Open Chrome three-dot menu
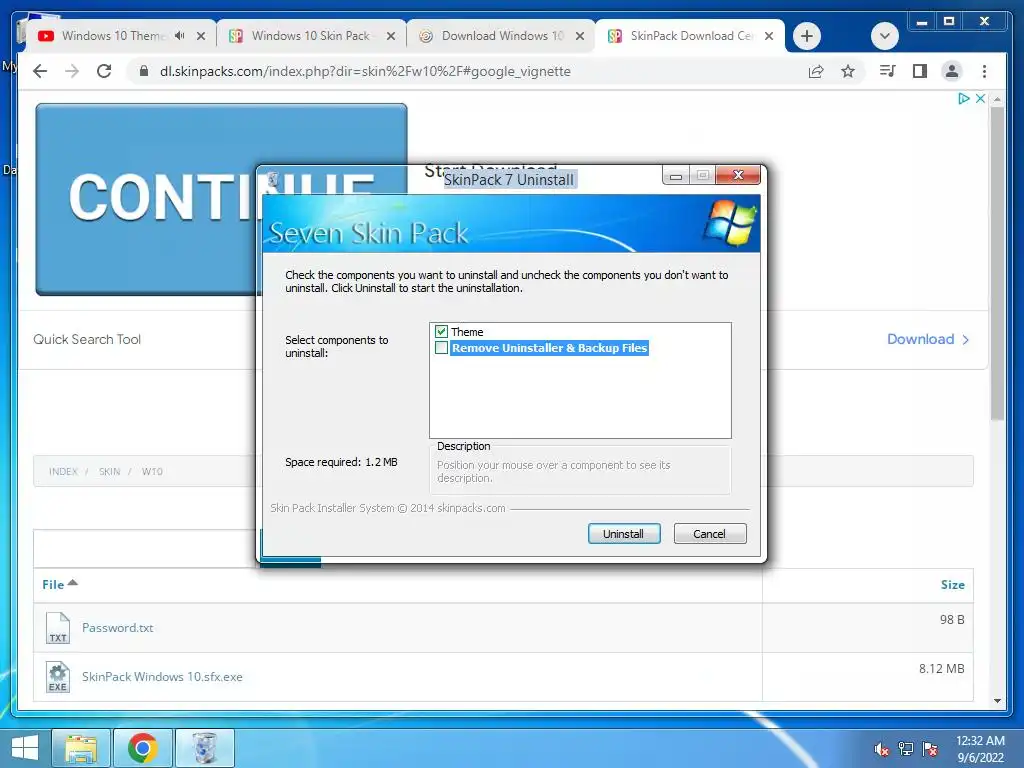This screenshot has height=768, width=1024. [984, 71]
